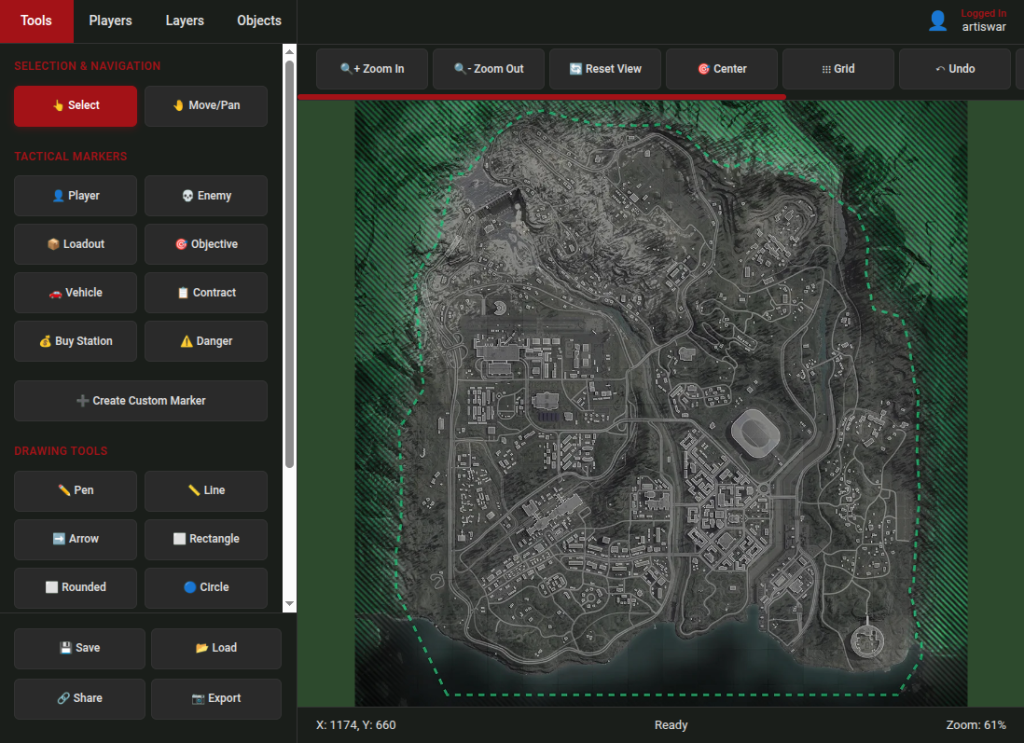Select the Objective marker tool

[206, 244]
